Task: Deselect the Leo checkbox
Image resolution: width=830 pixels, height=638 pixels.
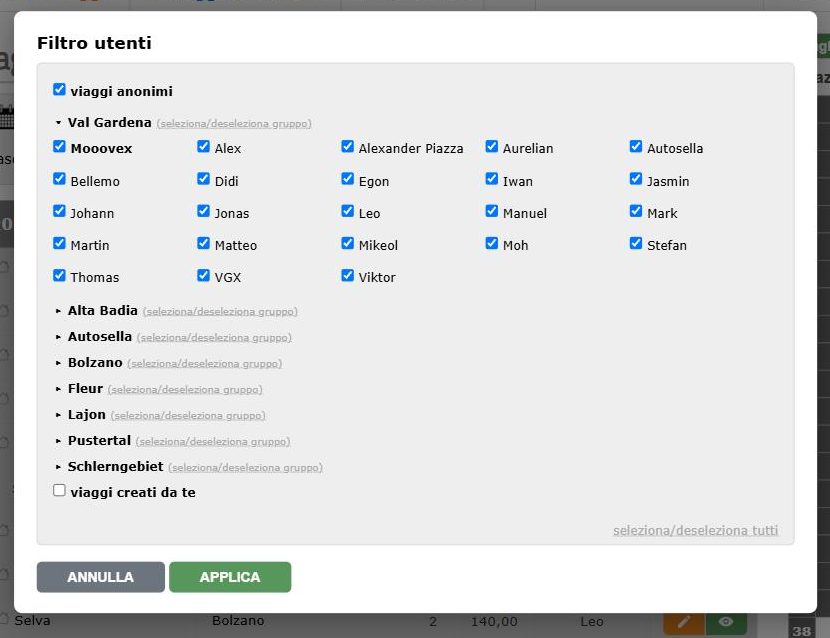Action: click(347, 211)
